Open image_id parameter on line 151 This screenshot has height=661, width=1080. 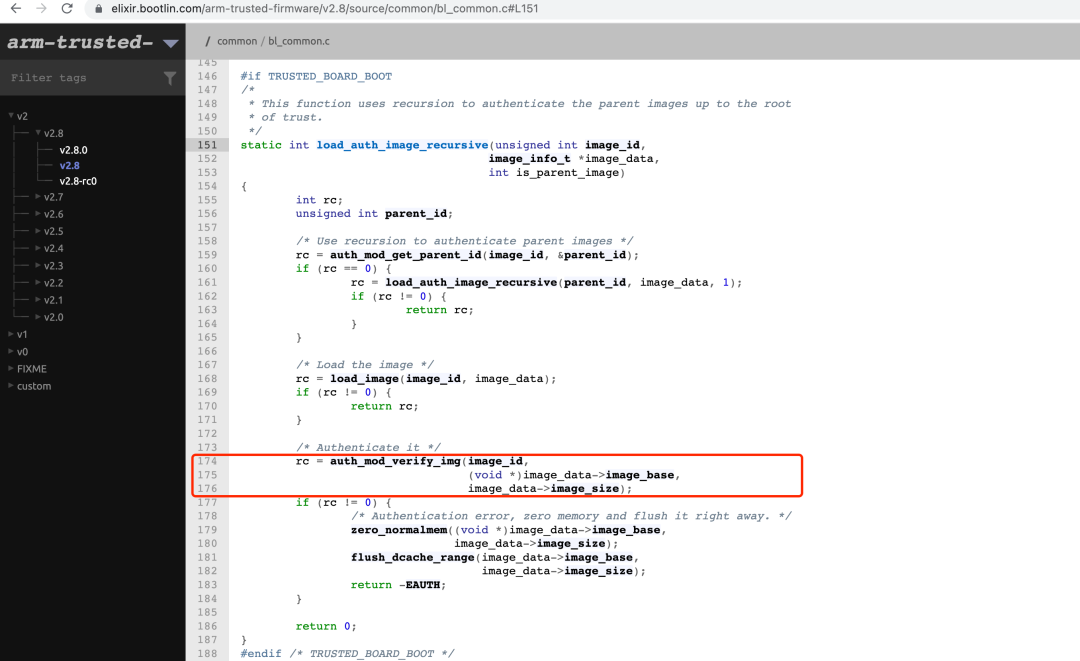[612, 145]
